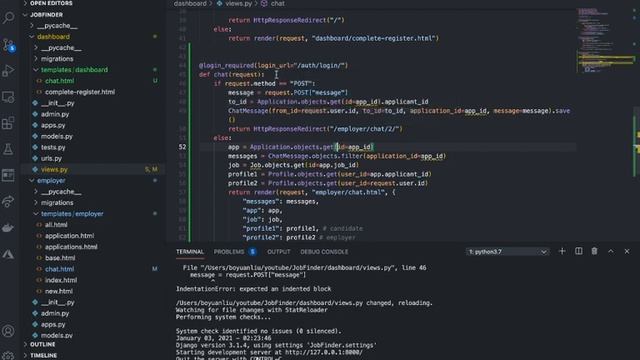Open all.html in employer templates
The width and height of the screenshot is (640, 360).
click(x=56, y=225)
